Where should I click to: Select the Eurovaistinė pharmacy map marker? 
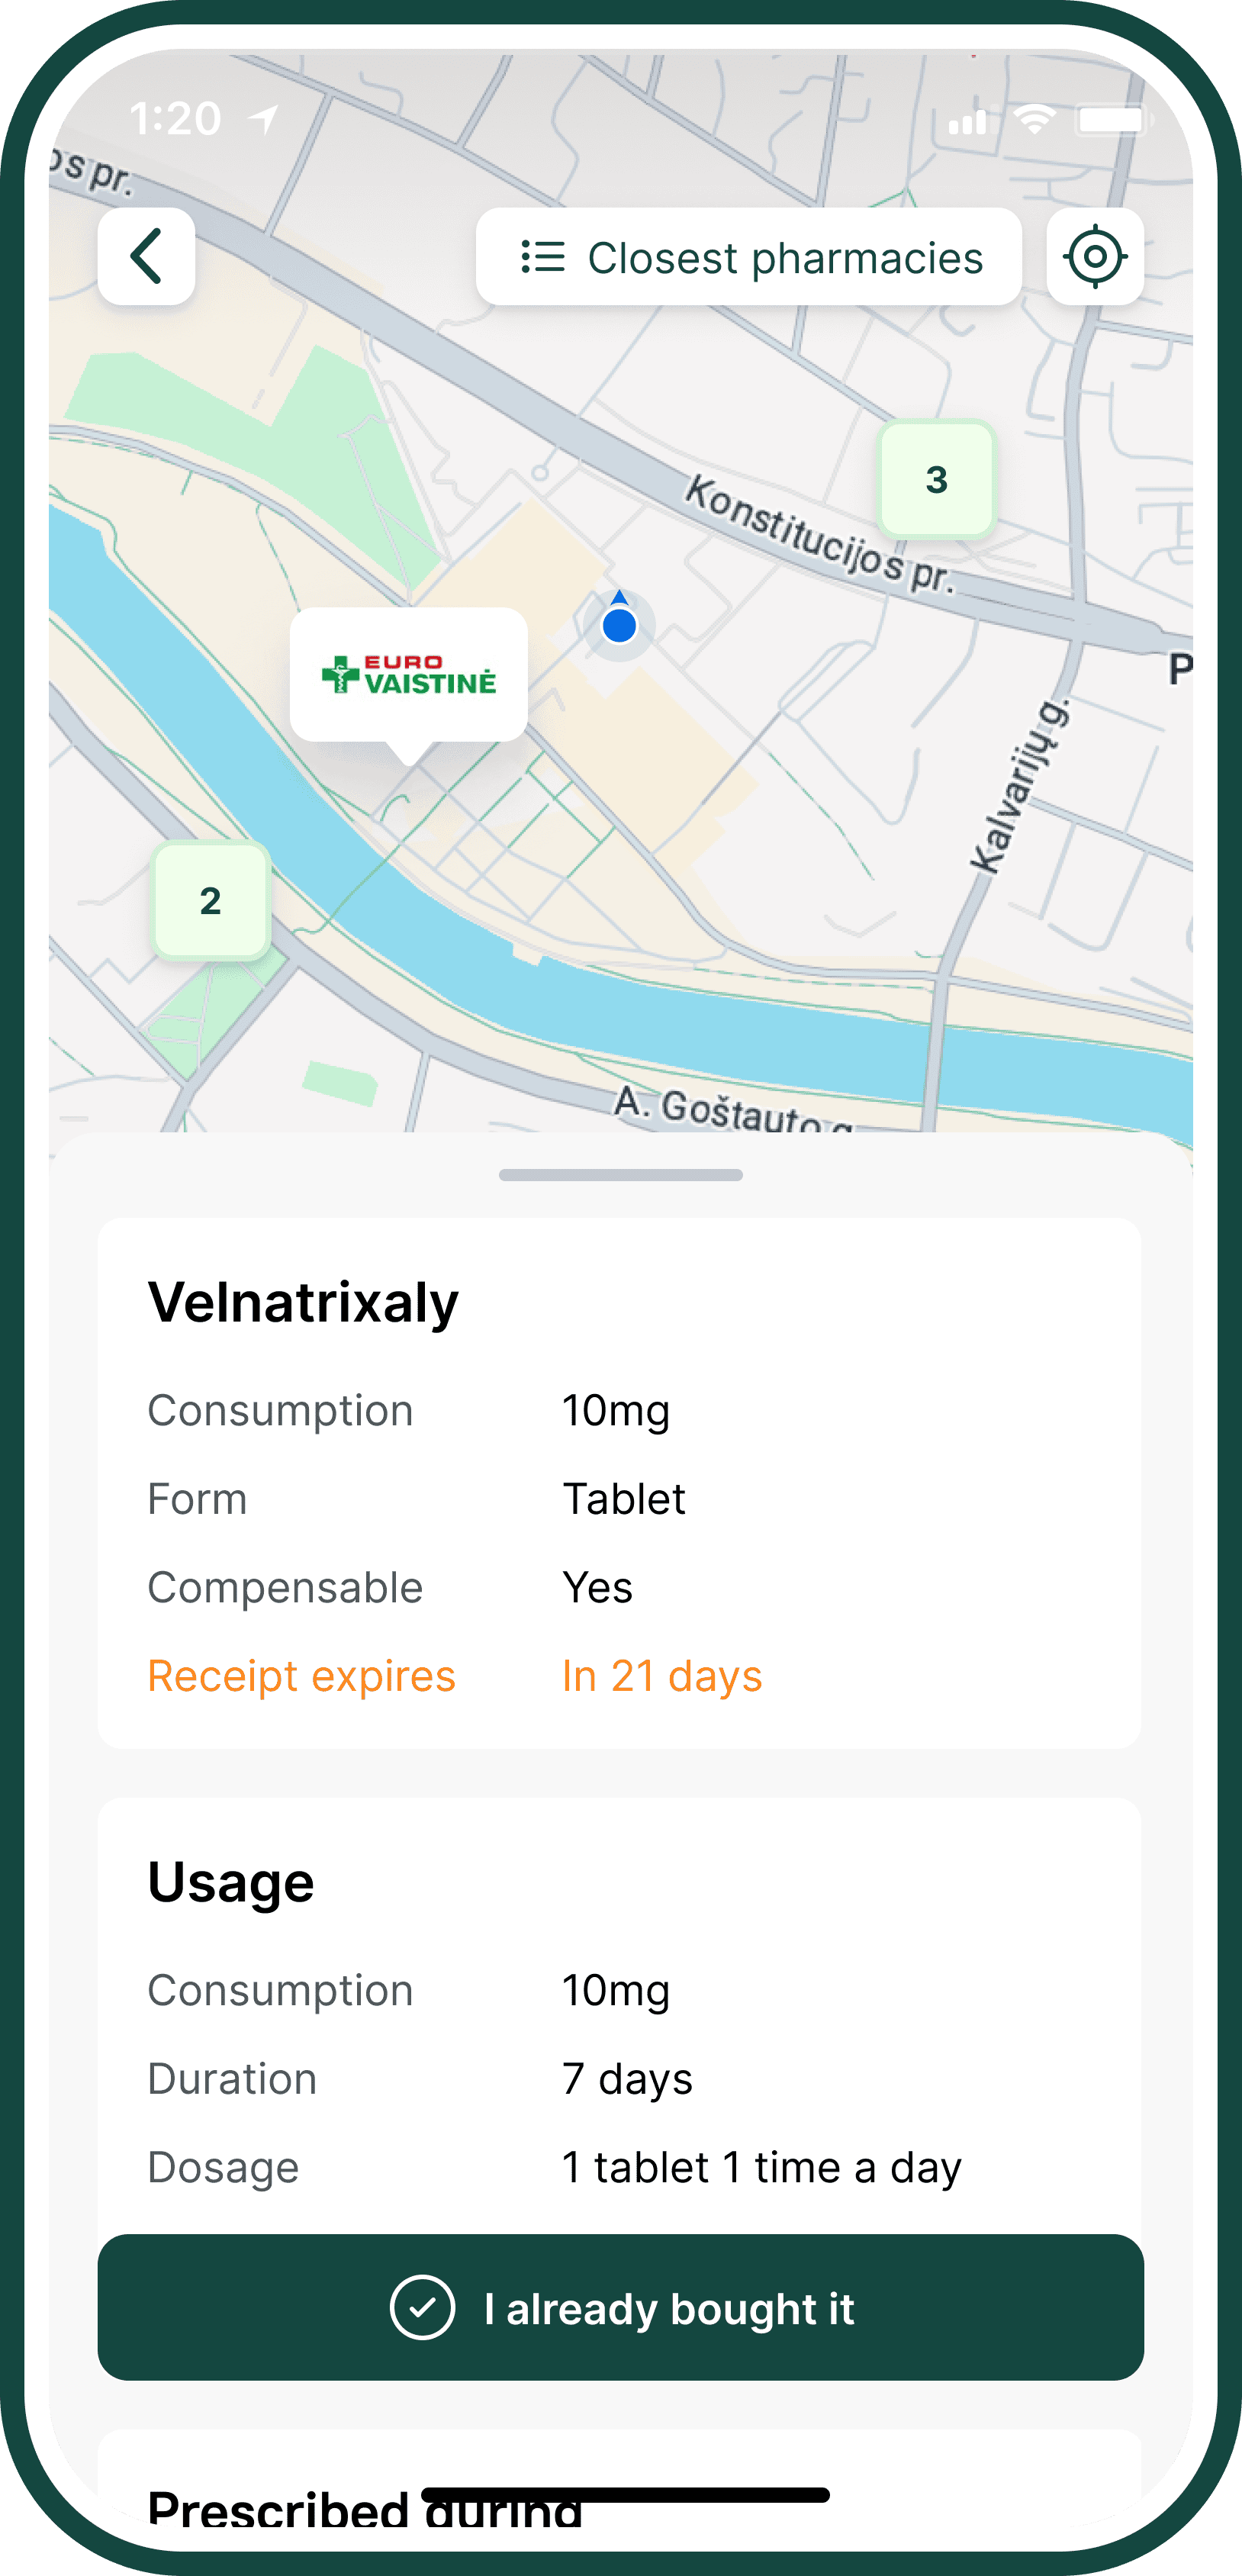coord(408,676)
